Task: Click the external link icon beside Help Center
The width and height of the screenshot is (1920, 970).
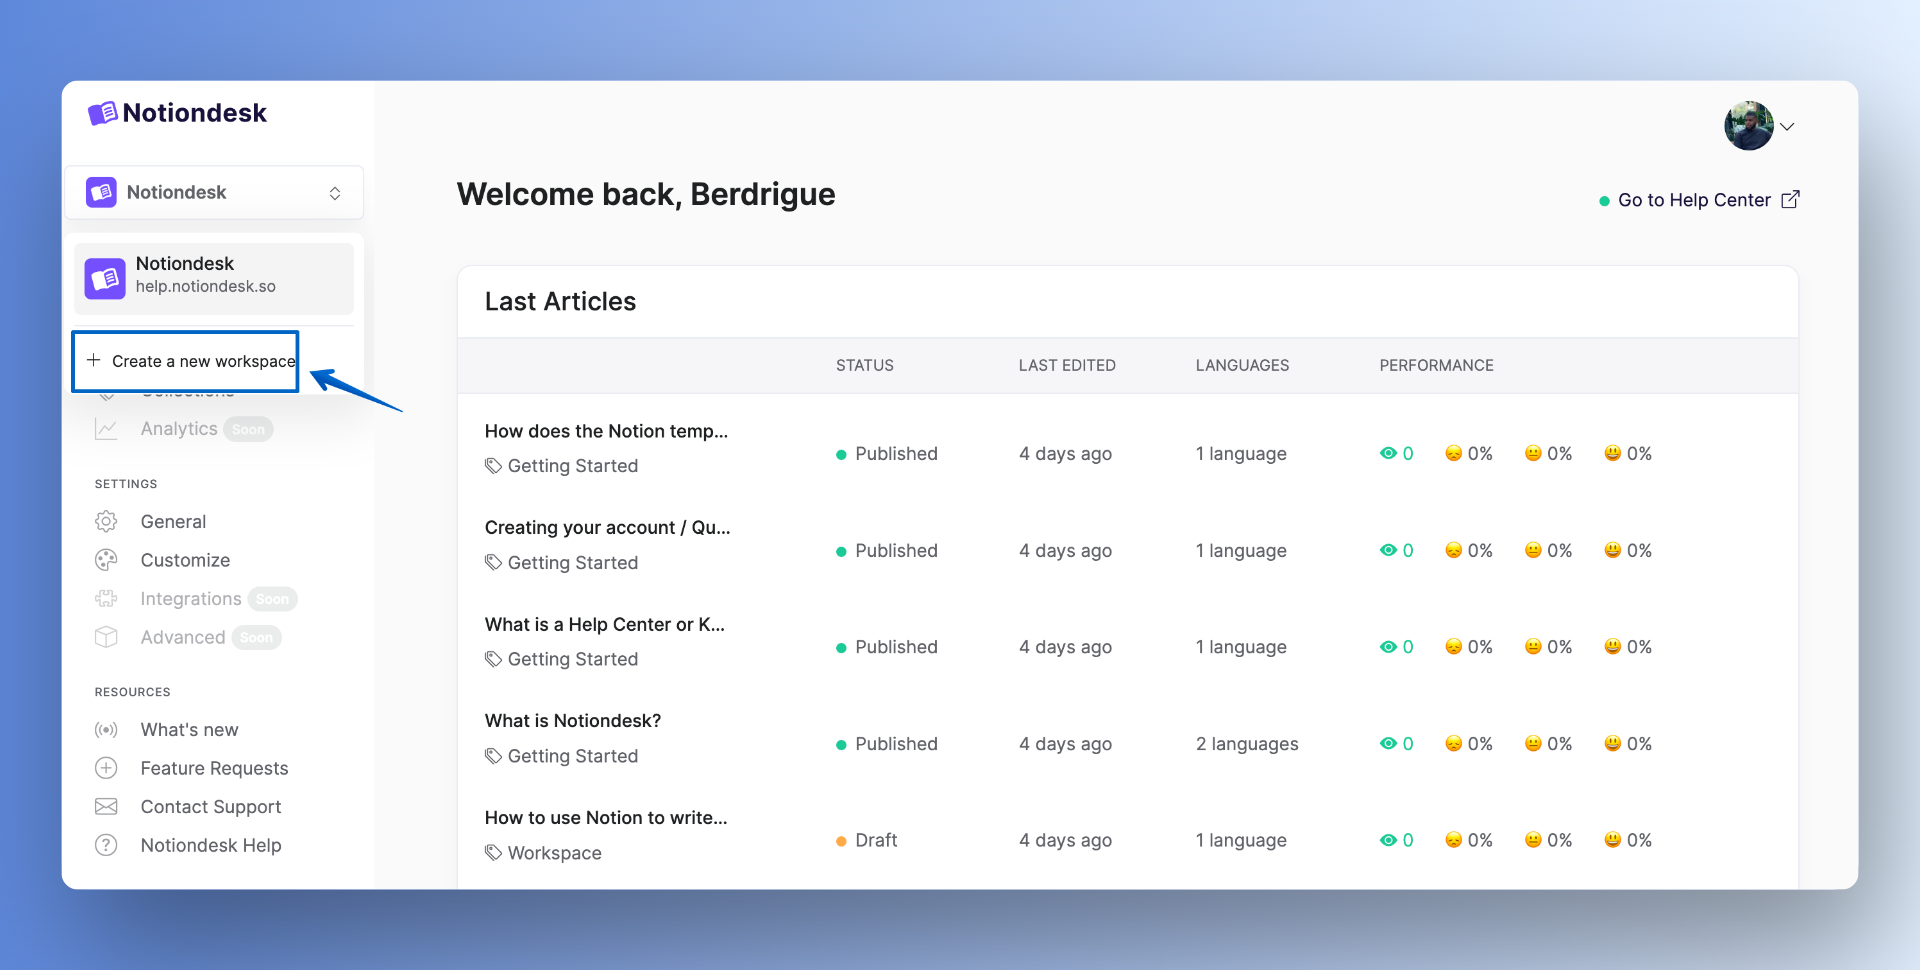Action: (1790, 200)
